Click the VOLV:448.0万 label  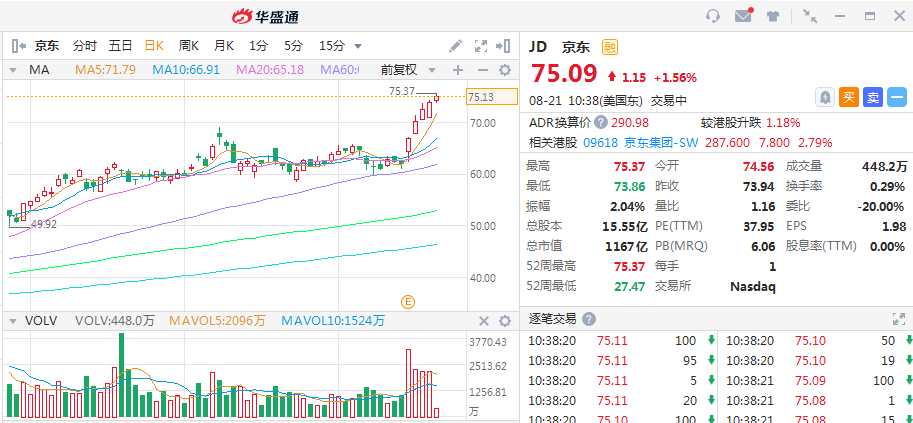tap(115, 321)
